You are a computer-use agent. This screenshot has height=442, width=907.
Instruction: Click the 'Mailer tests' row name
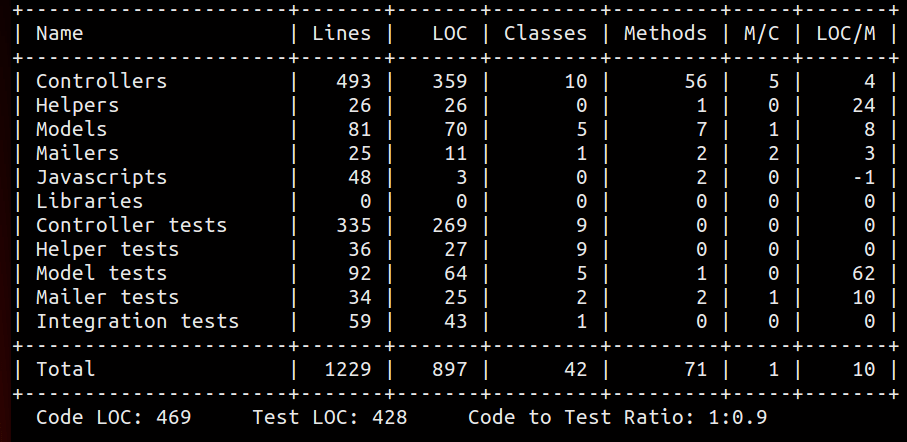coord(107,297)
